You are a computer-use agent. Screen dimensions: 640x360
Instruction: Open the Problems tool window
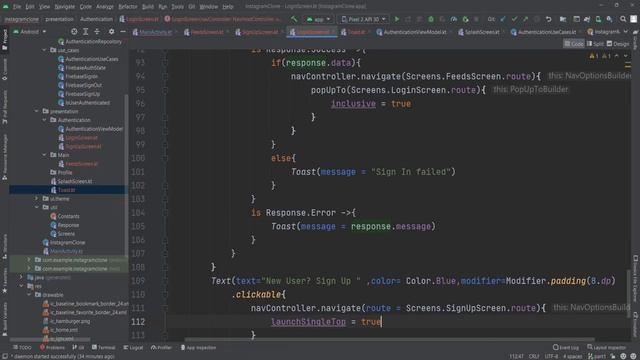pos(52,348)
